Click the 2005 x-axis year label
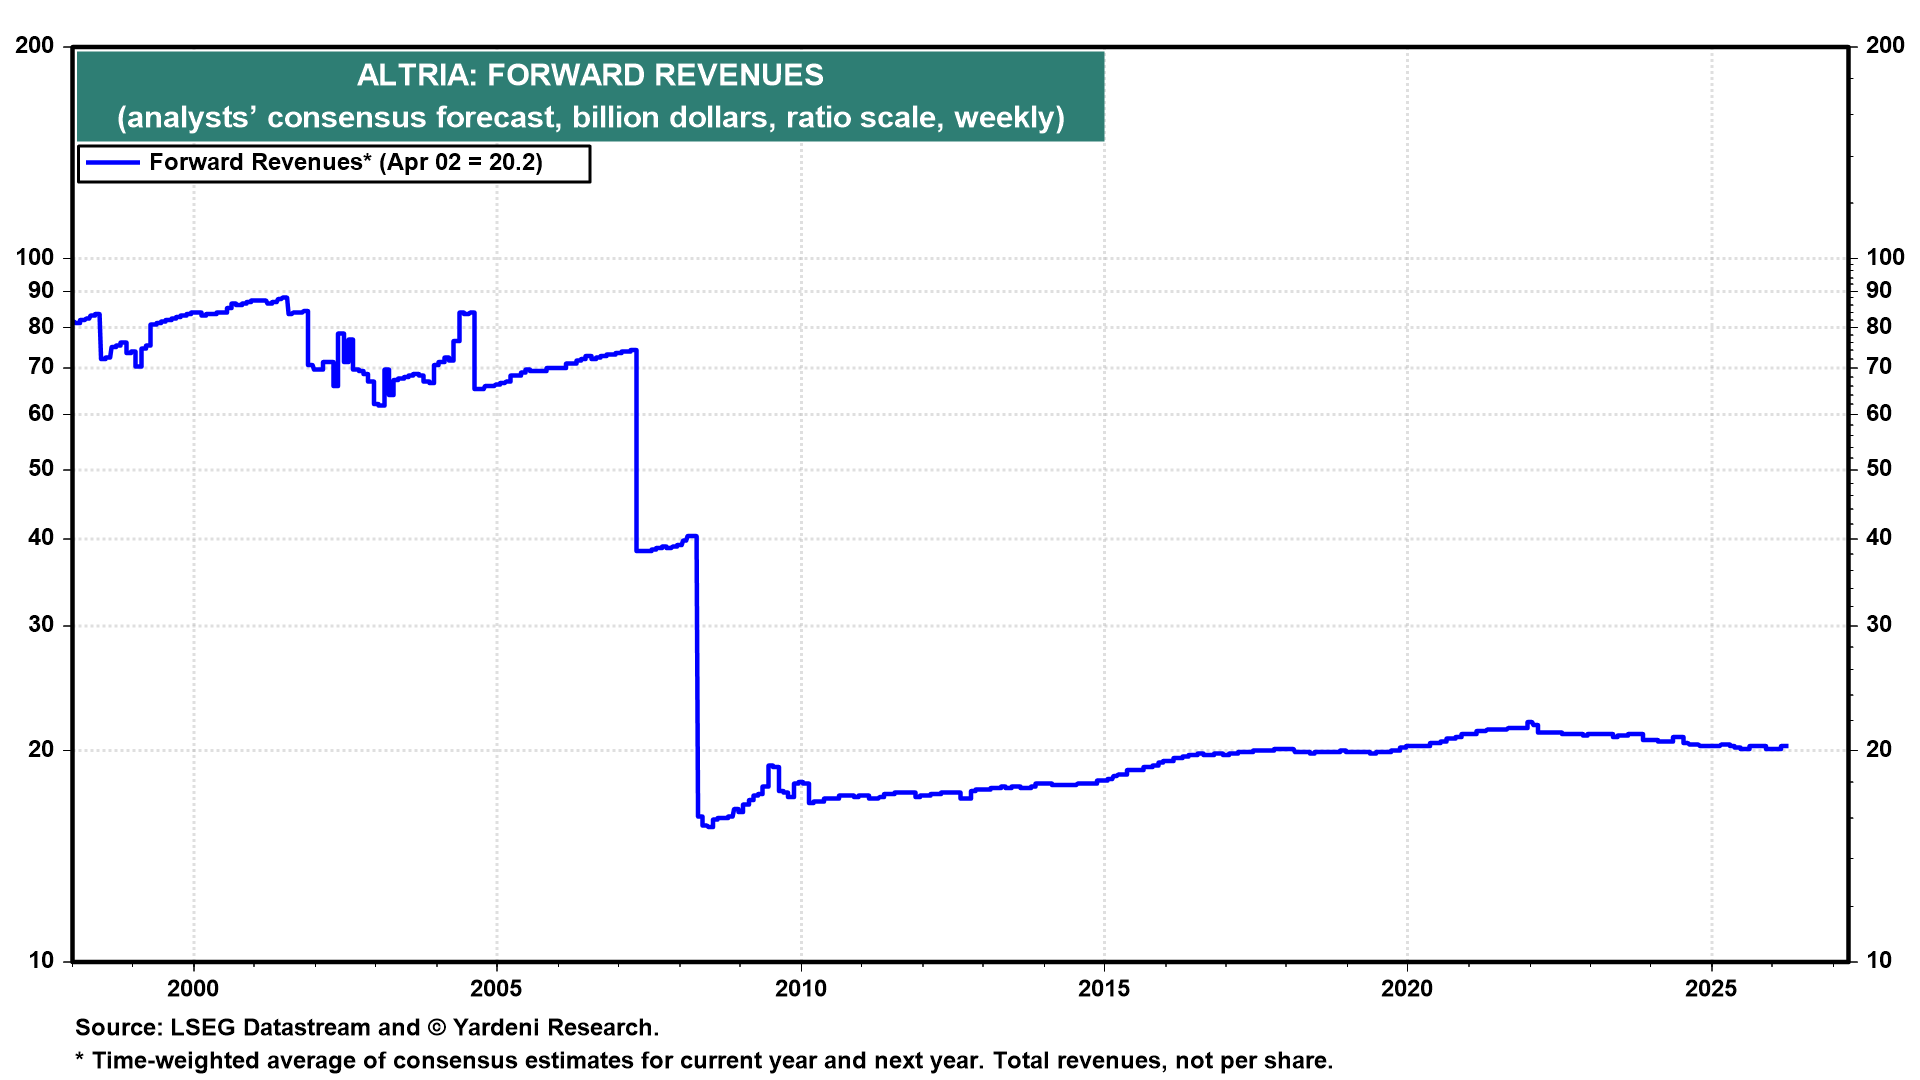This screenshot has height=1080, width=1920. pos(496,989)
